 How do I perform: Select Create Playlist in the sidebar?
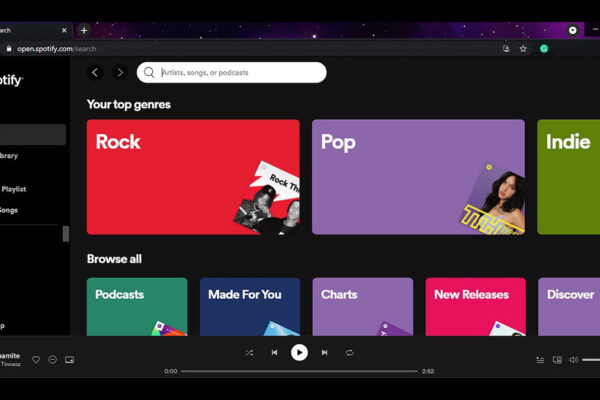point(13,189)
